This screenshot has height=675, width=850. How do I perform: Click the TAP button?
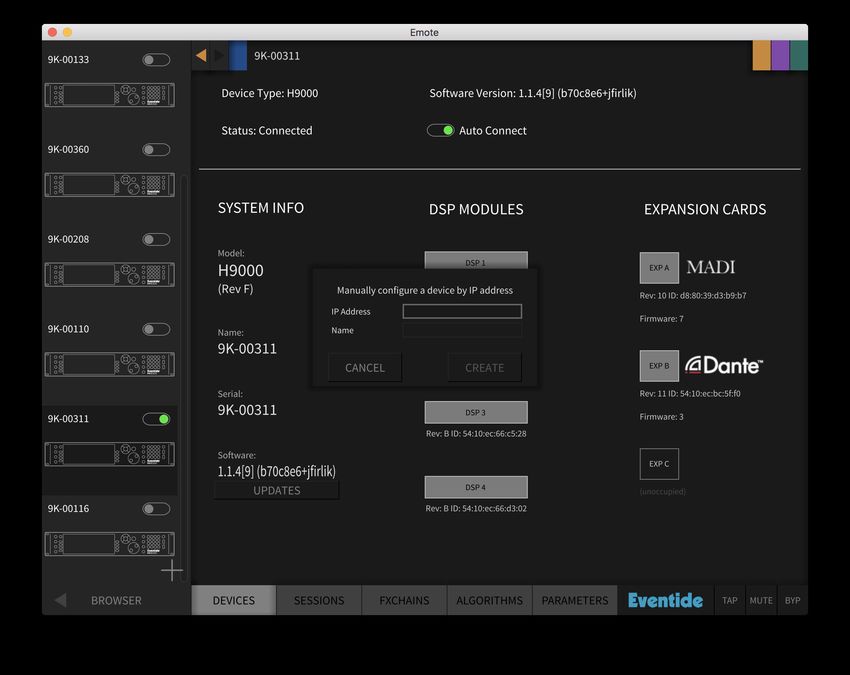click(730, 600)
